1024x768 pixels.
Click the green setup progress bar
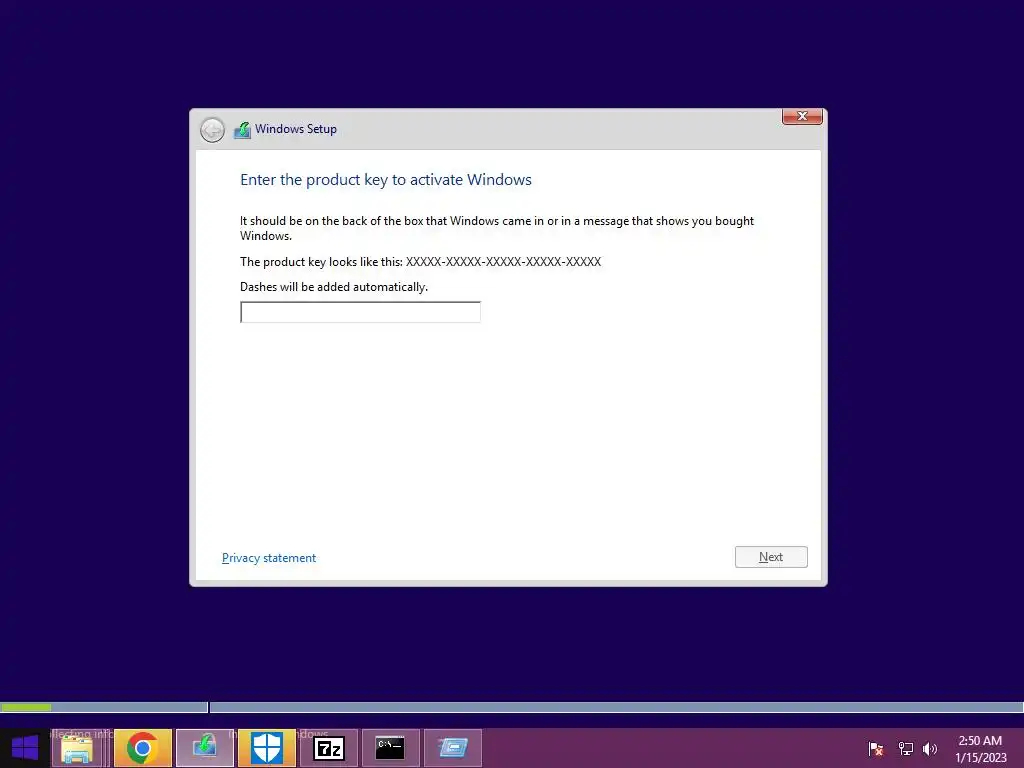pos(26,707)
